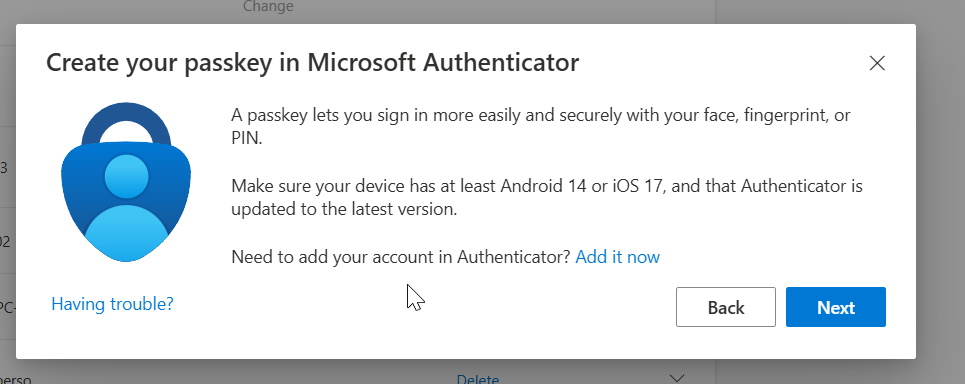Select the dimmed list row ending in '02'
This screenshot has width=965, height=384.
pos(7,241)
